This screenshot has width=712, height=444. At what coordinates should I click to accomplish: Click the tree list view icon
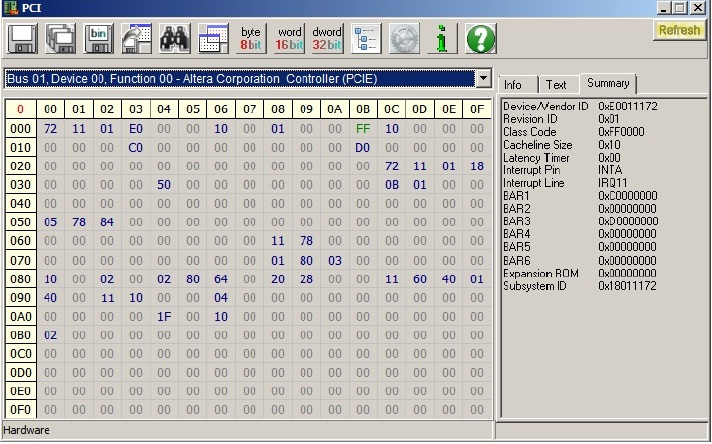pyautogui.click(x=366, y=38)
